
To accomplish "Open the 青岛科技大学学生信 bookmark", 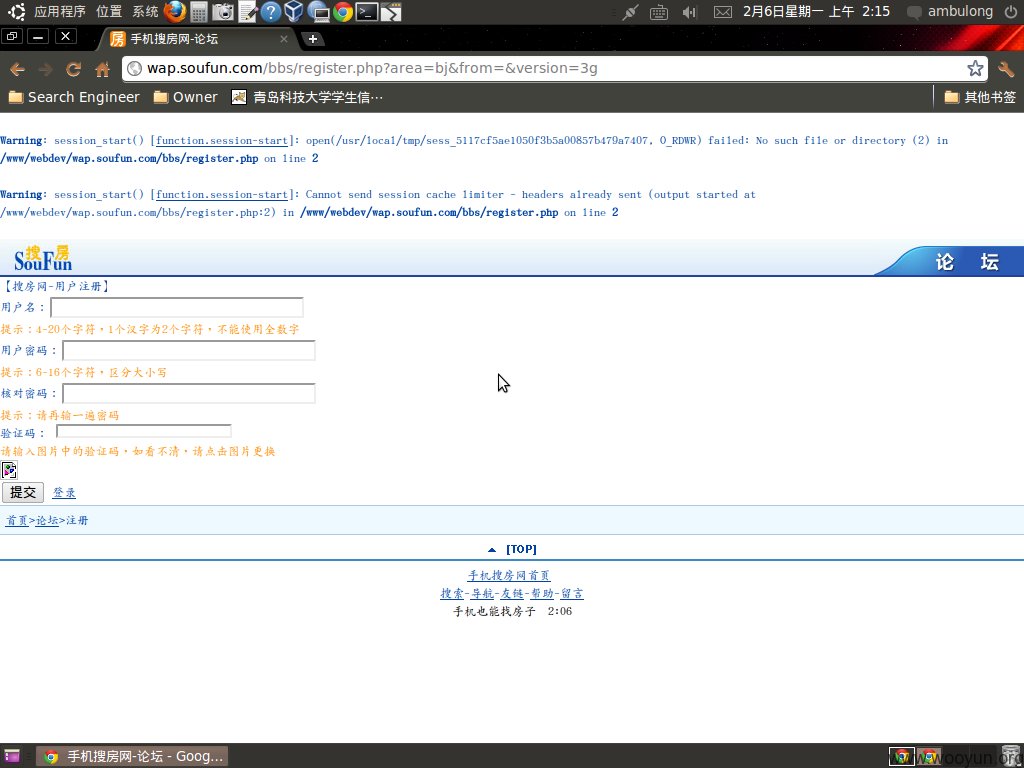I will click(x=308, y=97).
